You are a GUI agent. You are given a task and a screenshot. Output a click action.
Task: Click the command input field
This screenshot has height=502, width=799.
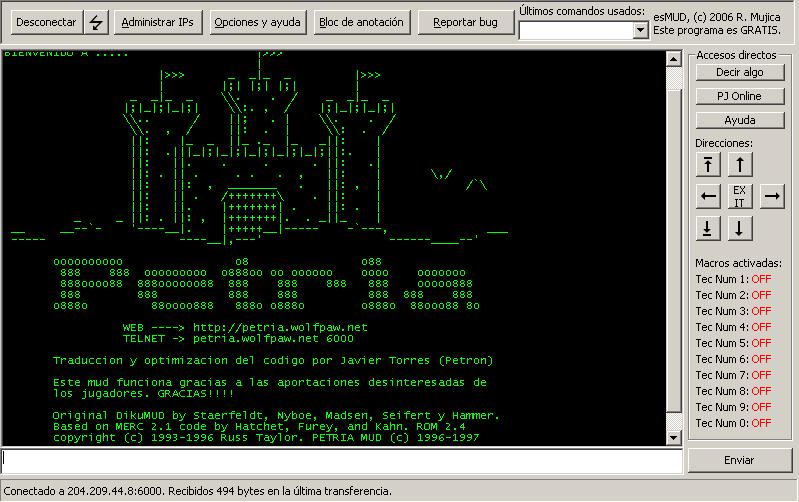tap(340, 460)
